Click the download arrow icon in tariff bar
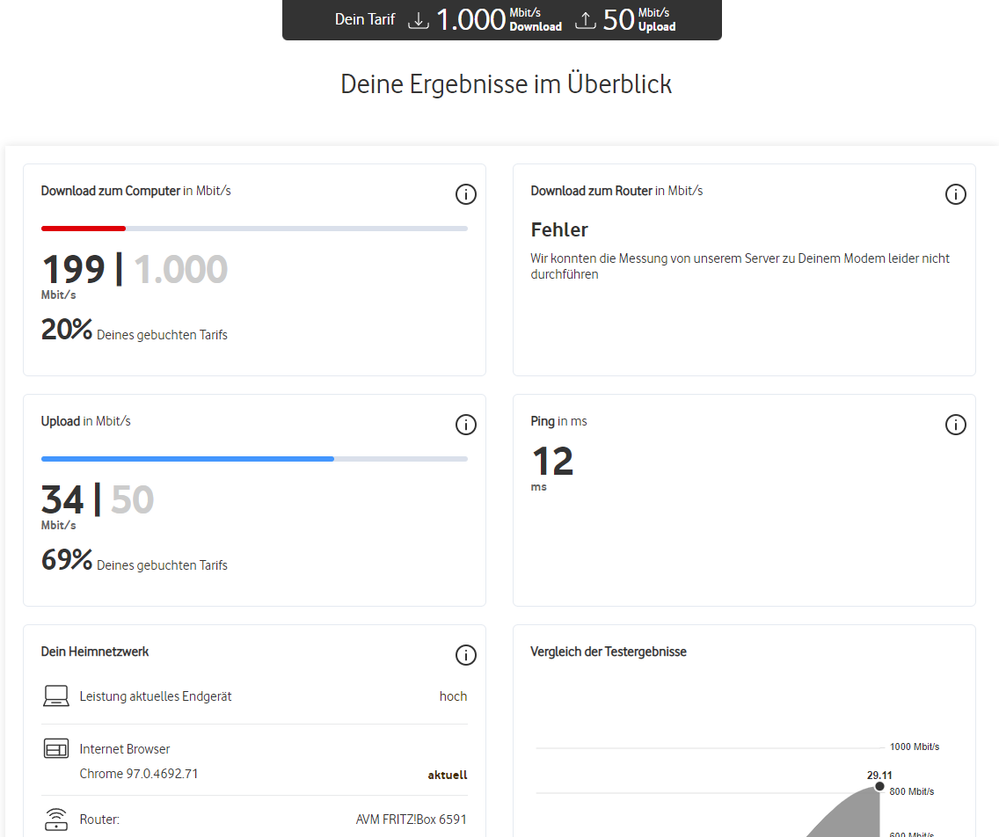The height and width of the screenshot is (837, 999). click(419, 19)
